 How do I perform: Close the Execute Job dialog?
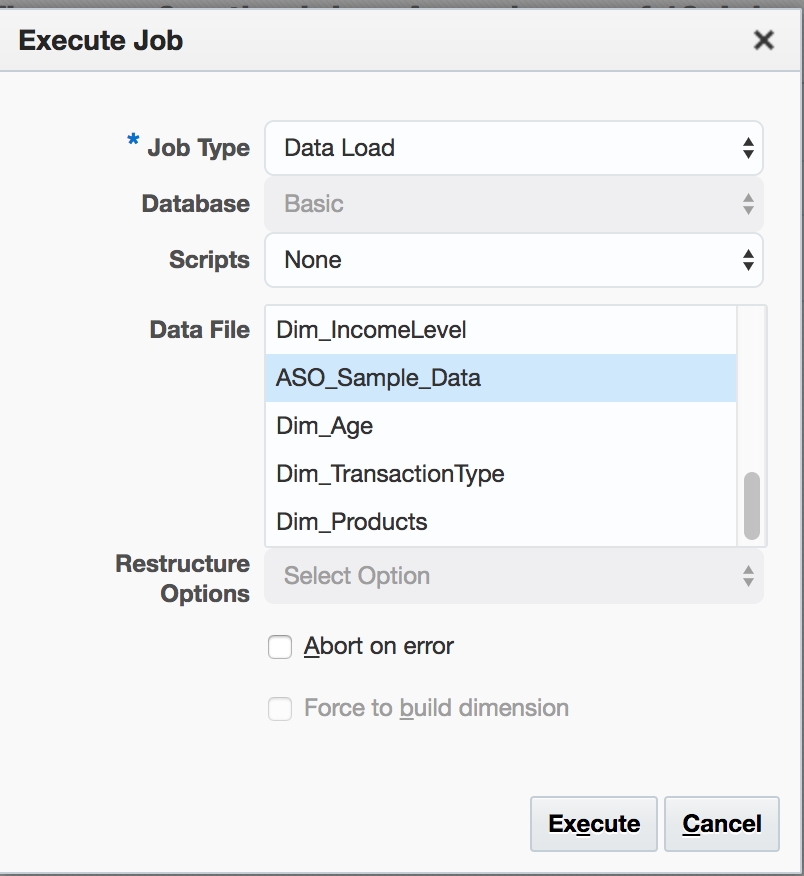click(763, 40)
